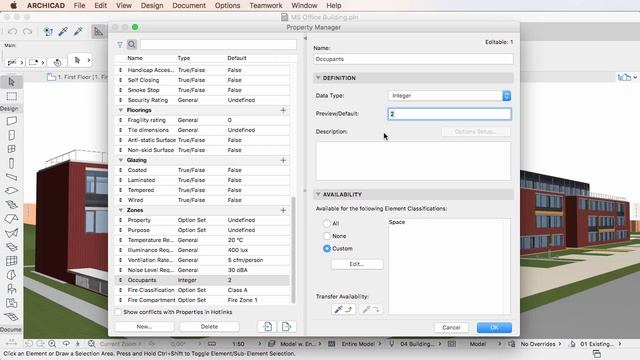This screenshot has width=640, height=360.
Task: Select the Fire Classification property row
Action: point(202,290)
